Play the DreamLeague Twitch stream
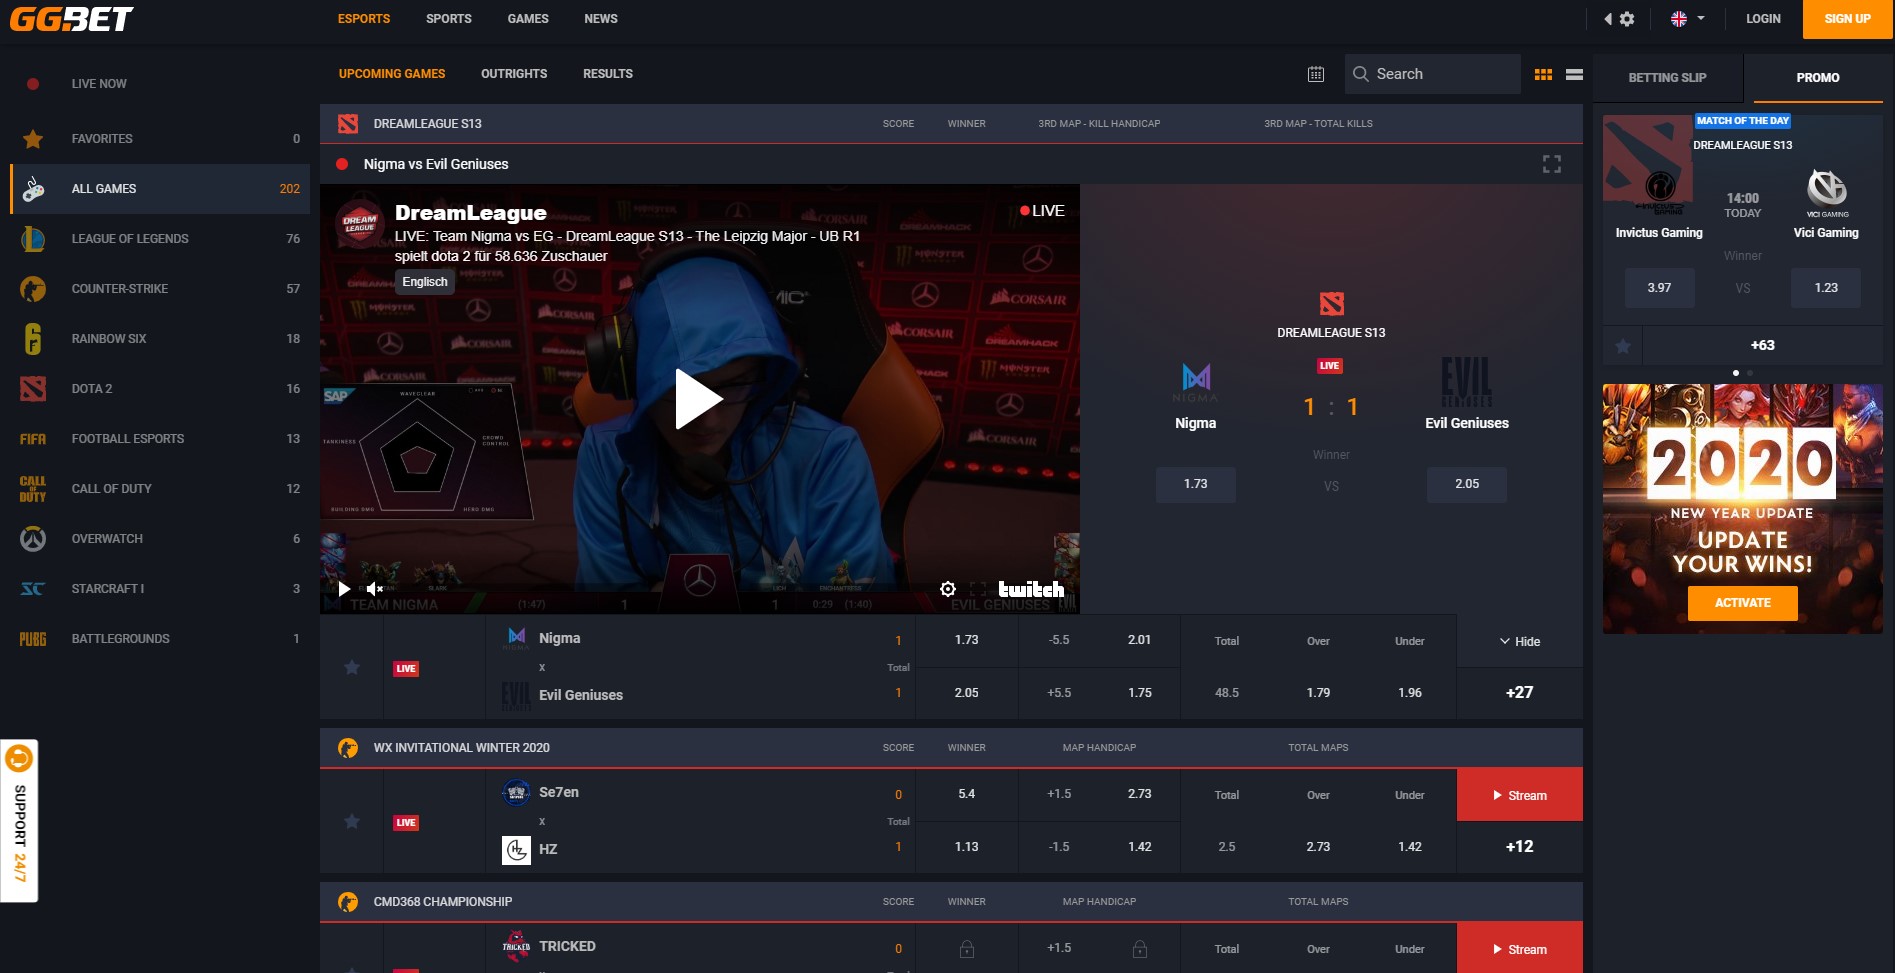 coord(699,399)
